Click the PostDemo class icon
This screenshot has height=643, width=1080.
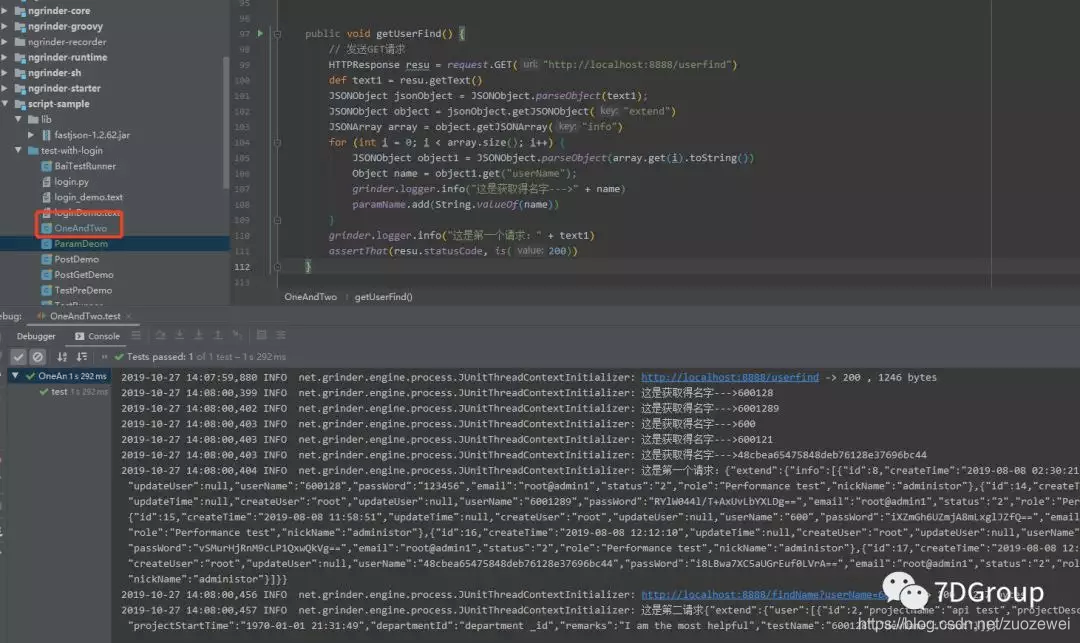coord(46,260)
